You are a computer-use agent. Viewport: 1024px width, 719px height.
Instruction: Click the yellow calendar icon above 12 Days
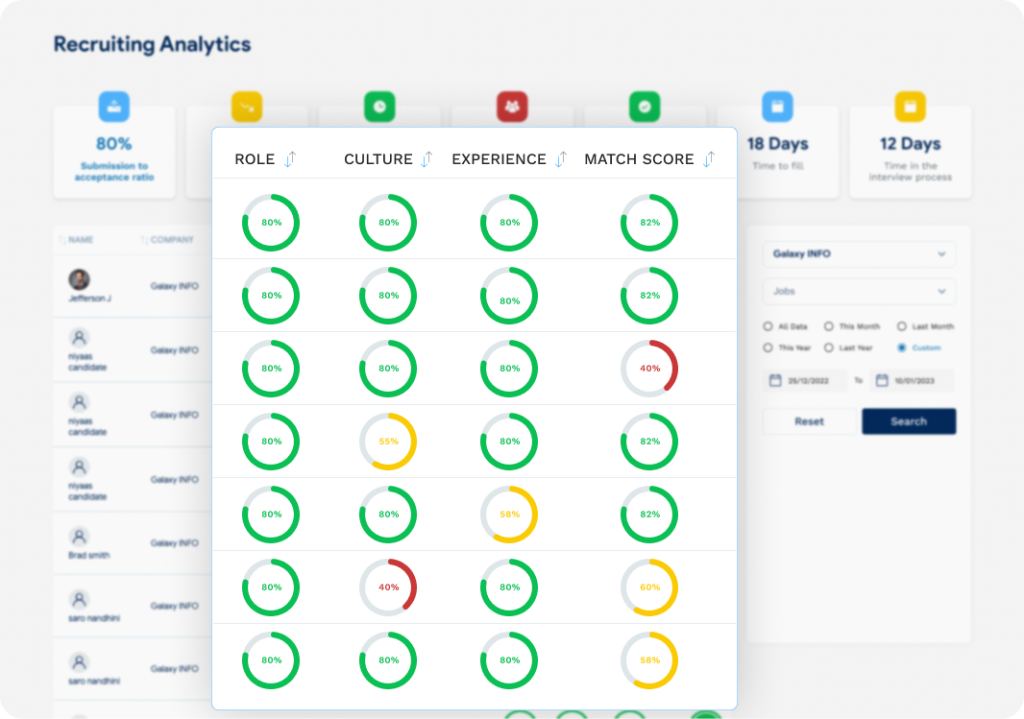[910, 106]
